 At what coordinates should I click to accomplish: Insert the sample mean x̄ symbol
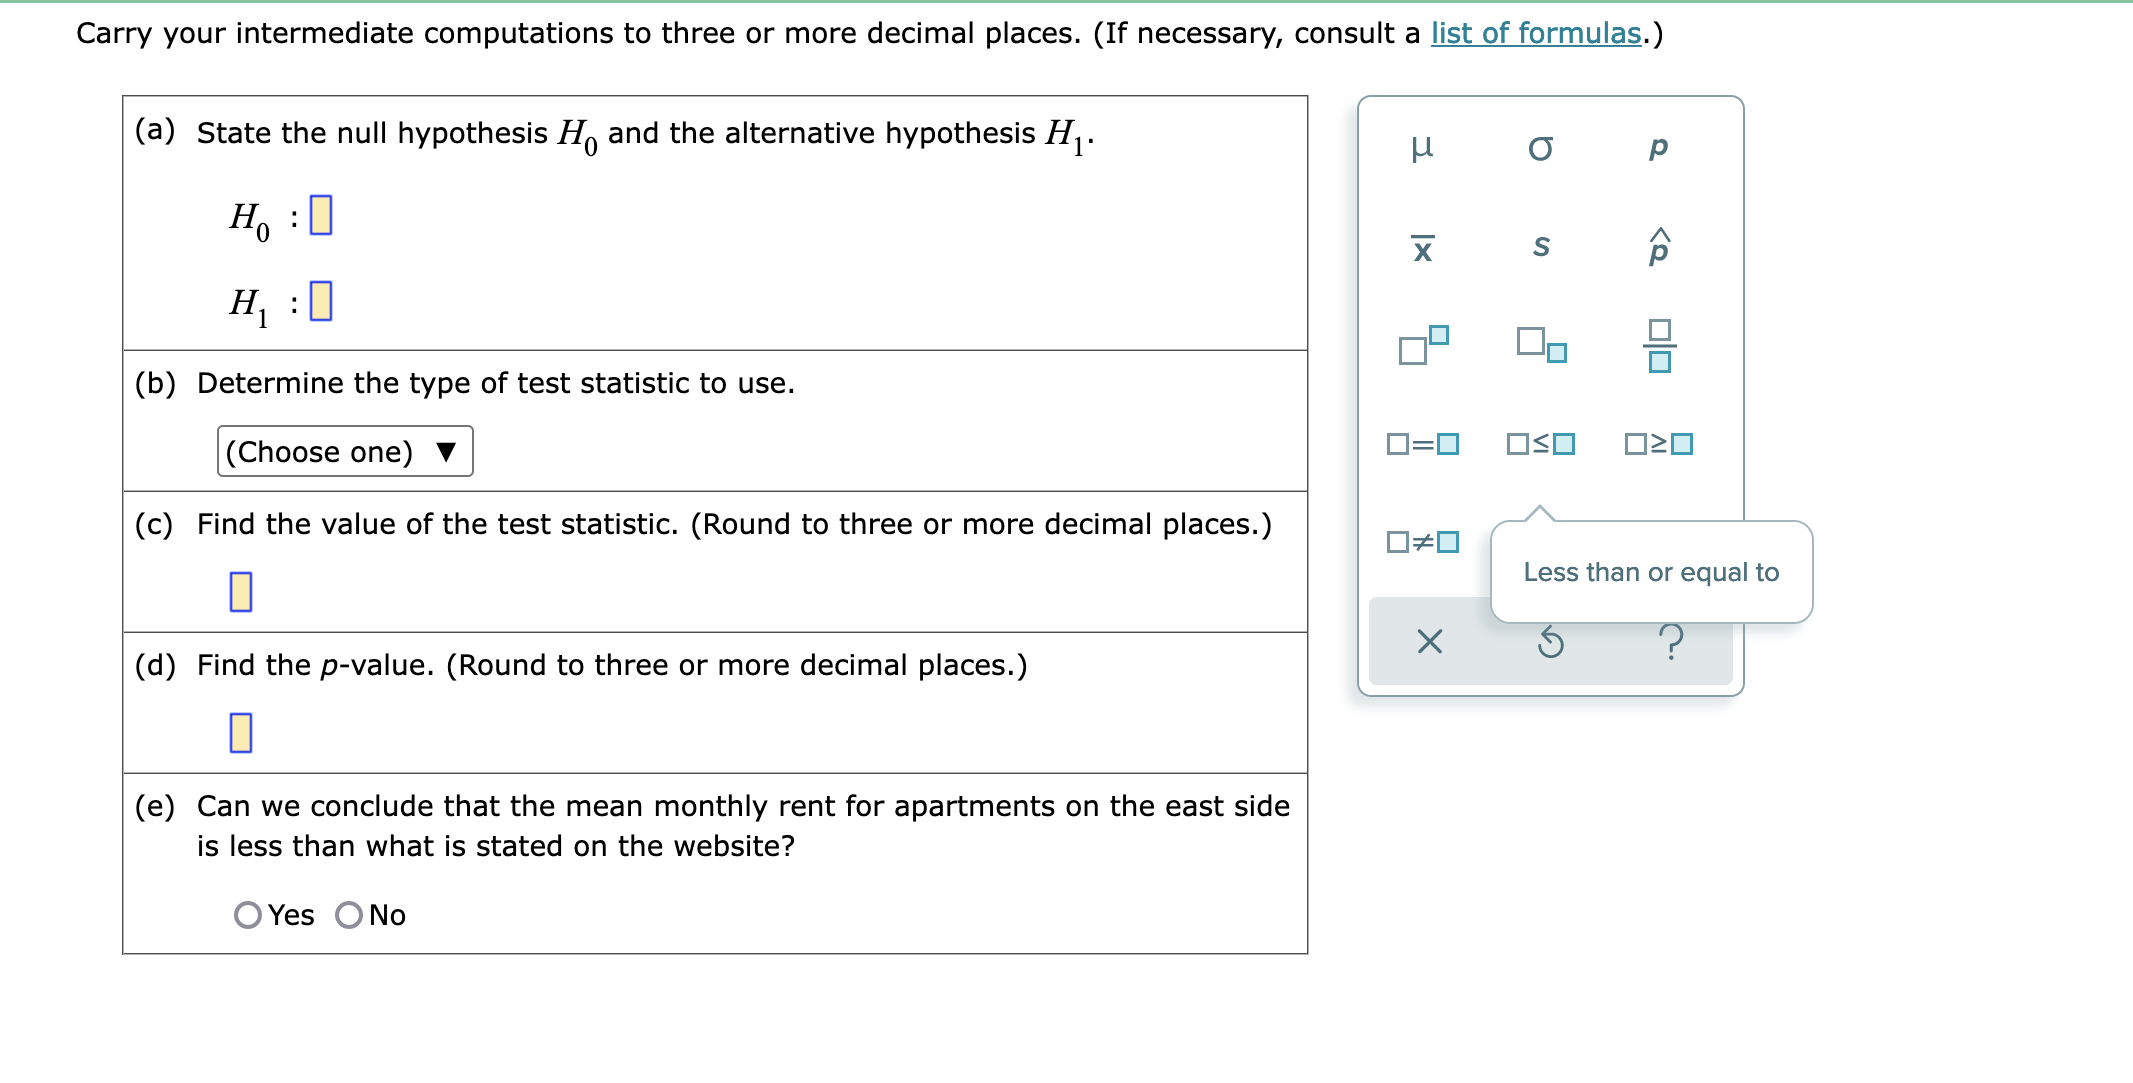pyautogui.click(x=1424, y=249)
